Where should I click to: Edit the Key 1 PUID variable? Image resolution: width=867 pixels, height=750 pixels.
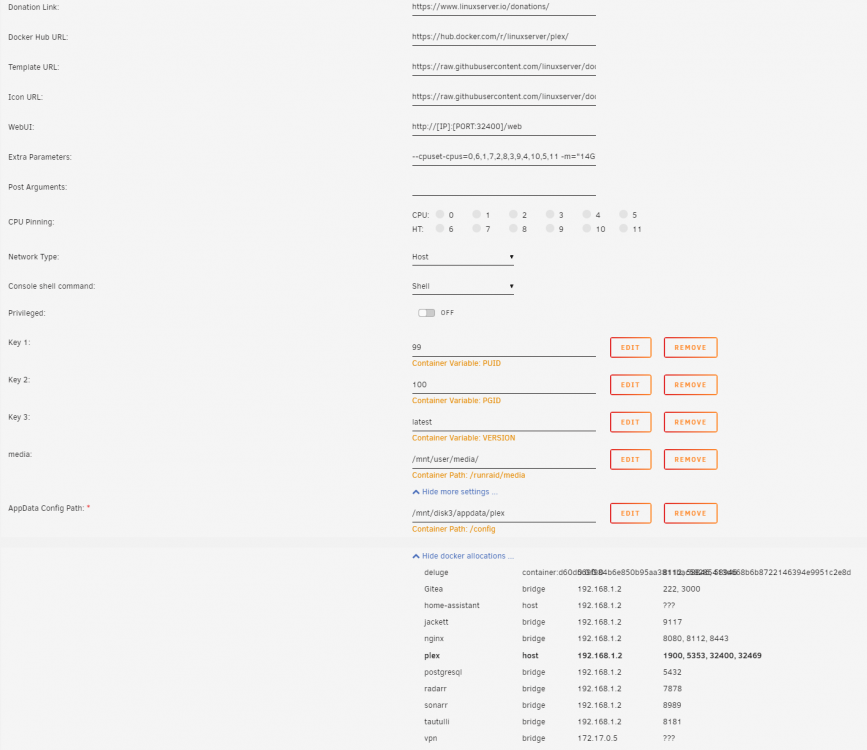(x=630, y=347)
